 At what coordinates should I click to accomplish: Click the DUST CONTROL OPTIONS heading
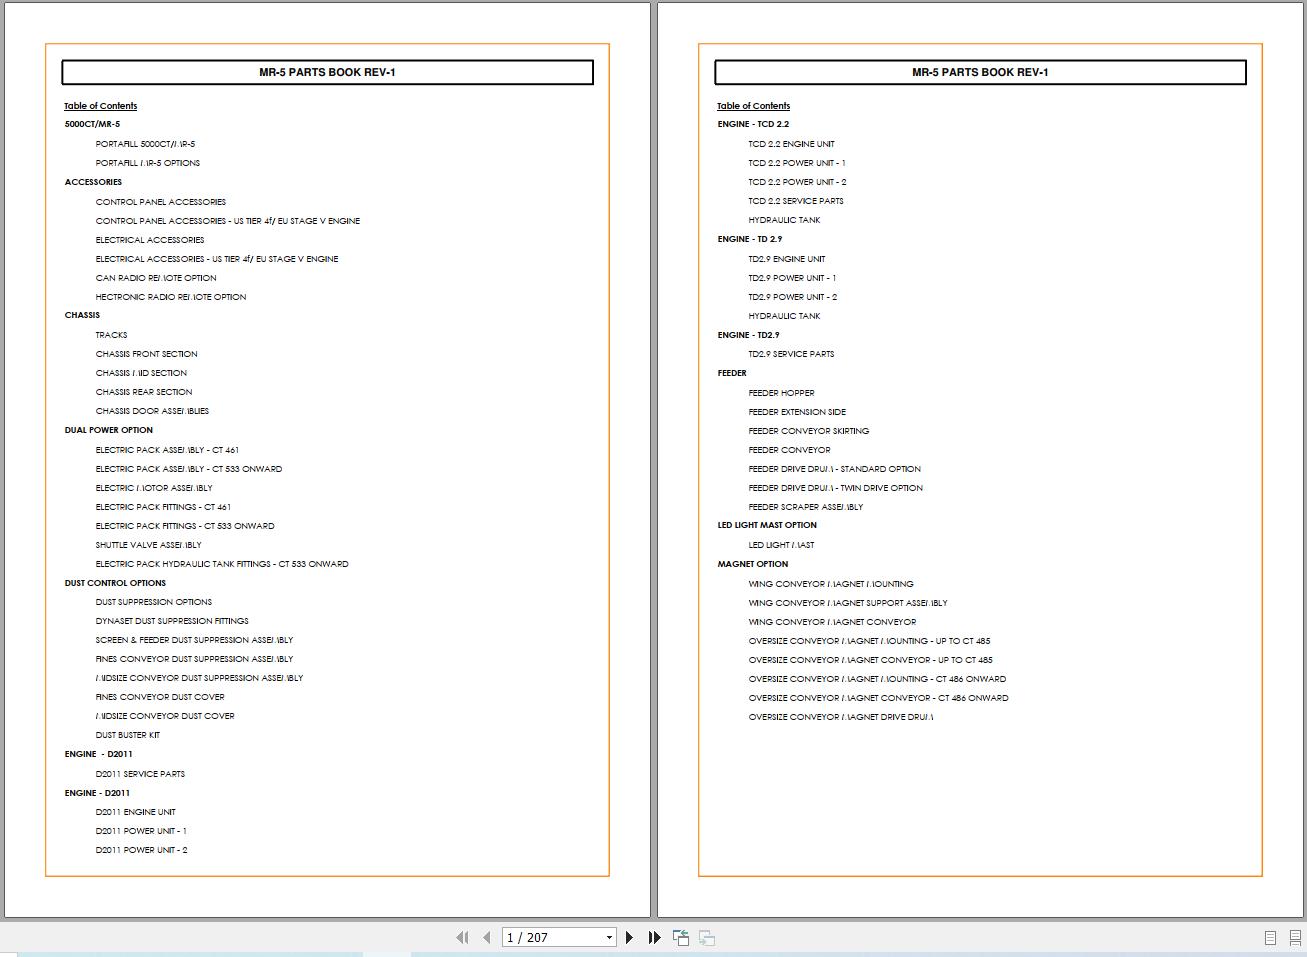click(x=116, y=583)
